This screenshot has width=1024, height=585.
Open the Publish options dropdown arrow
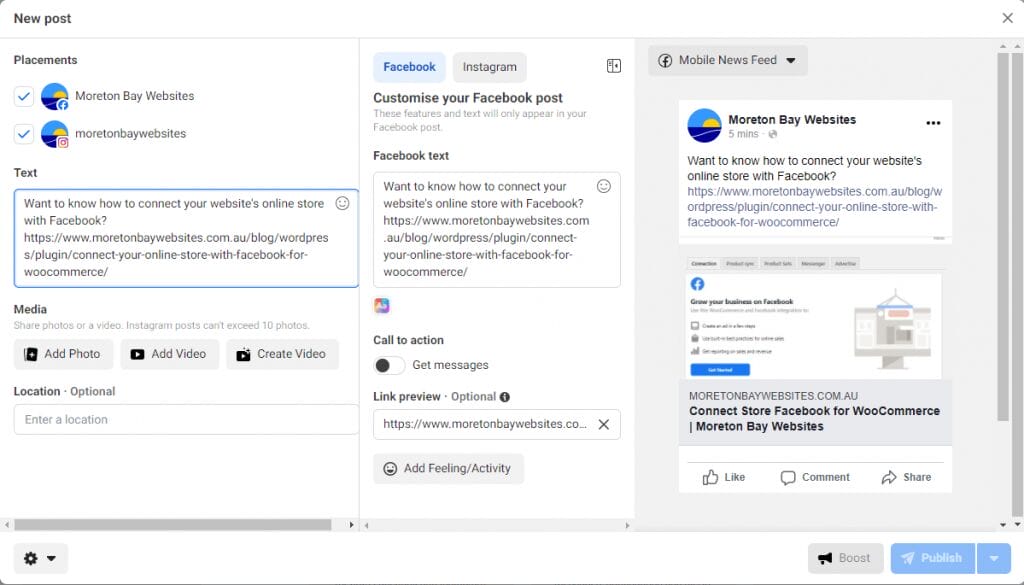(x=994, y=558)
